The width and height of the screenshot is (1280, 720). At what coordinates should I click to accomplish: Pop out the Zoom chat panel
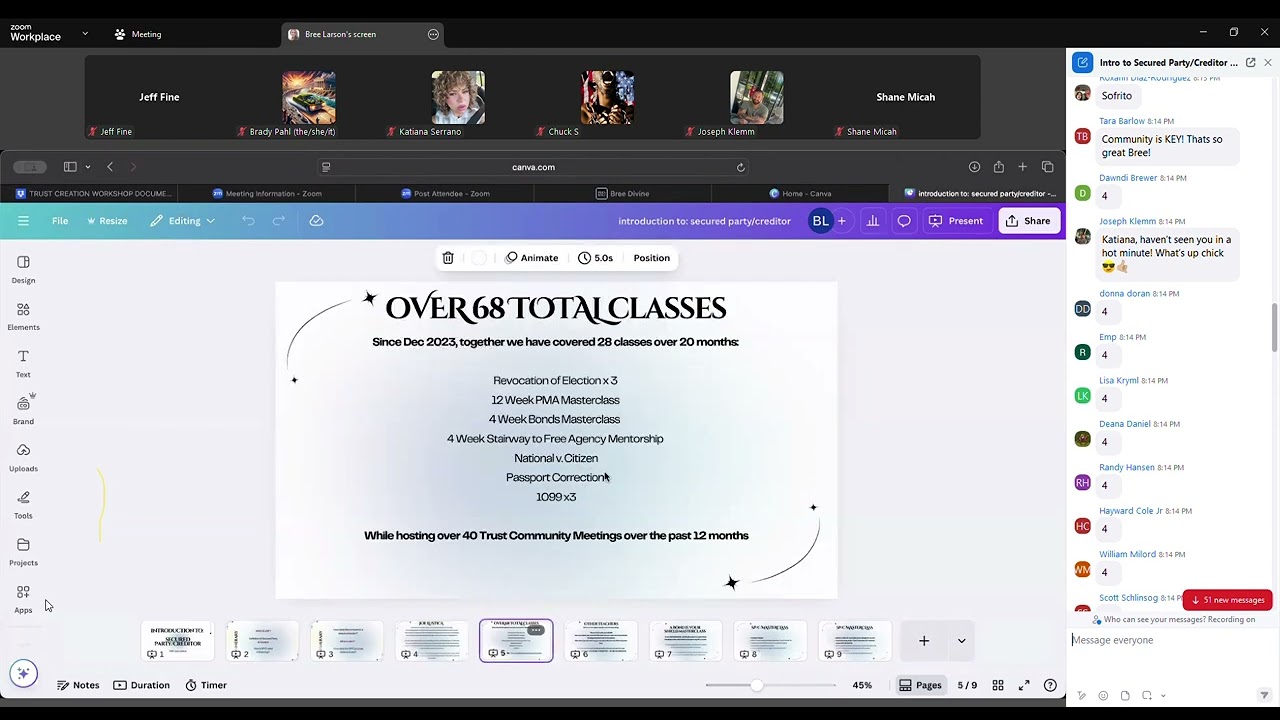point(1250,62)
